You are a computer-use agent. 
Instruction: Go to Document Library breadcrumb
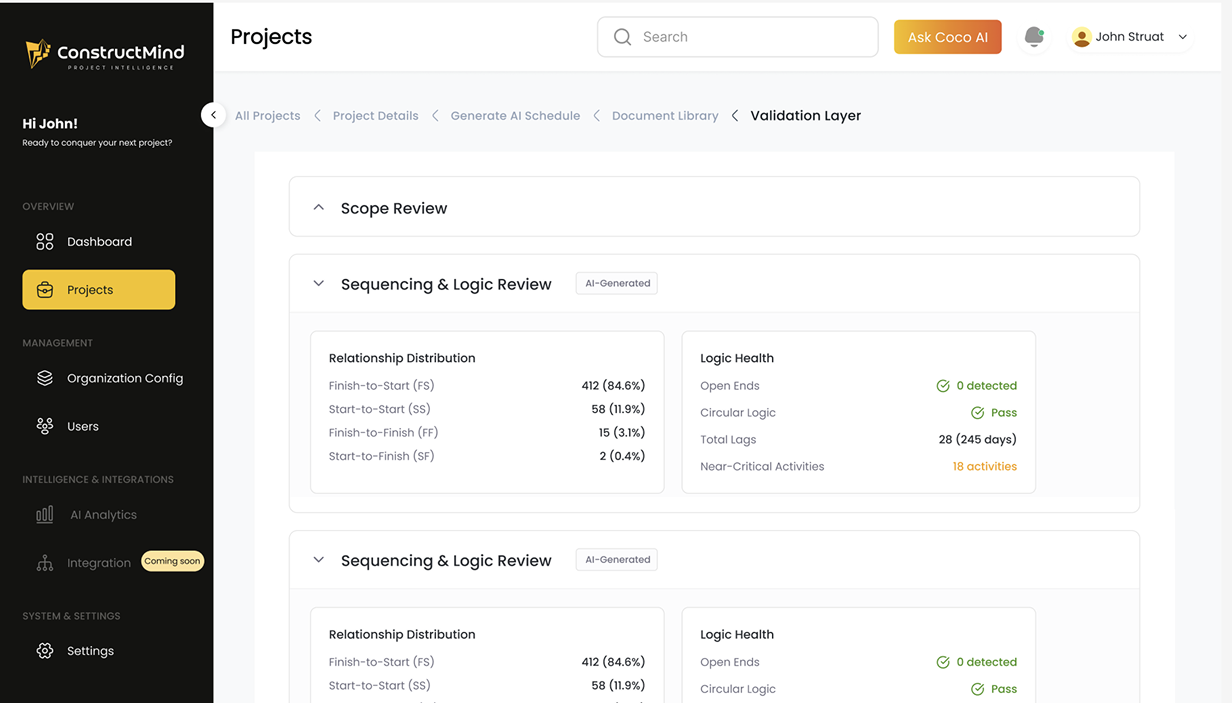665,116
